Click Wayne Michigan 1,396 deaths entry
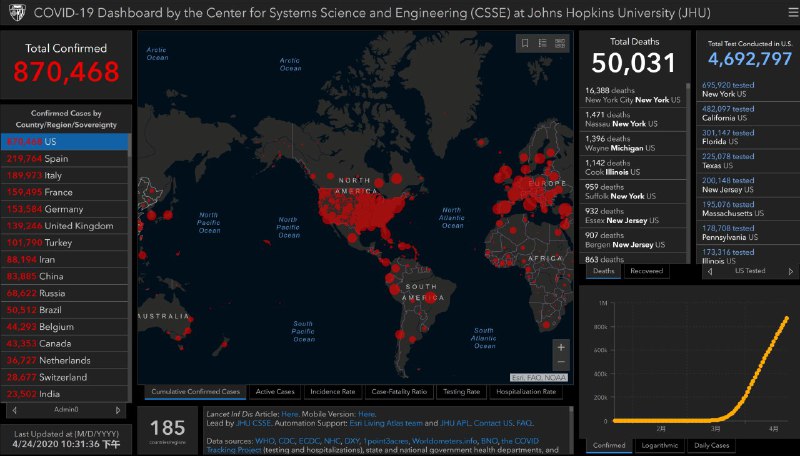The height and width of the screenshot is (456, 800). [x=633, y=143]
